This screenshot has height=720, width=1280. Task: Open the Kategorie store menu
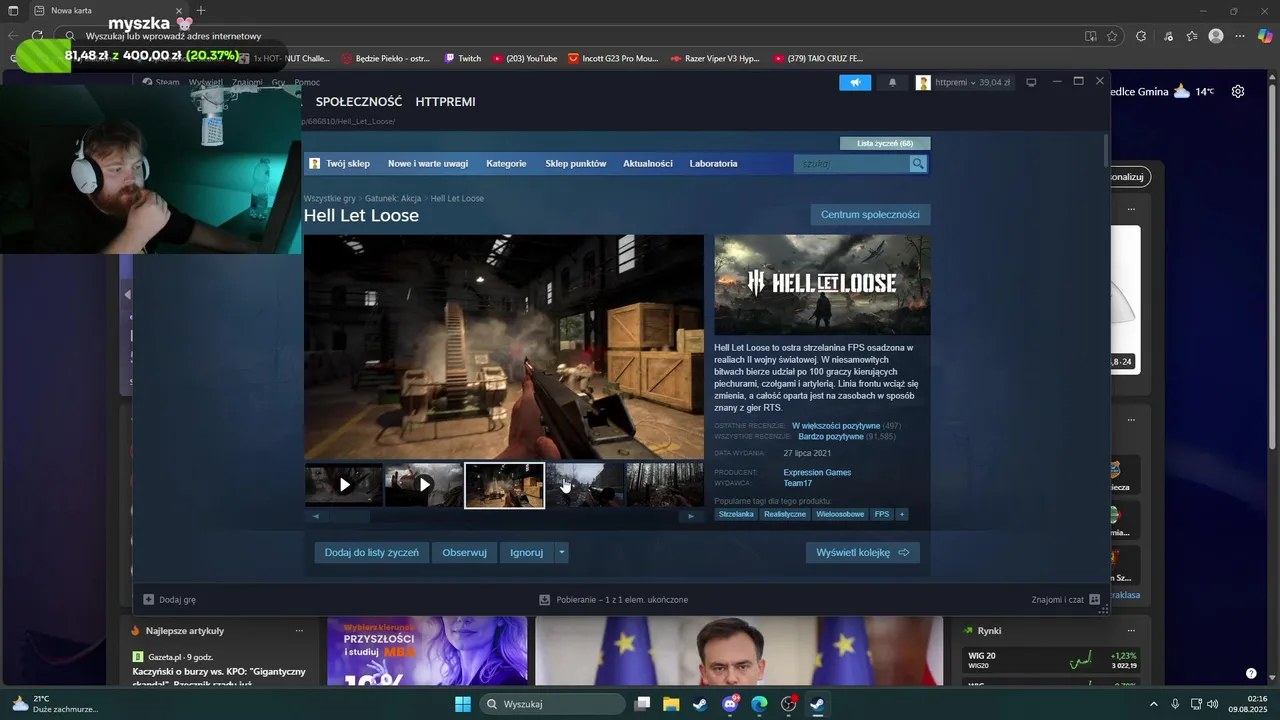pyautogui.click(x=506, y=163)
